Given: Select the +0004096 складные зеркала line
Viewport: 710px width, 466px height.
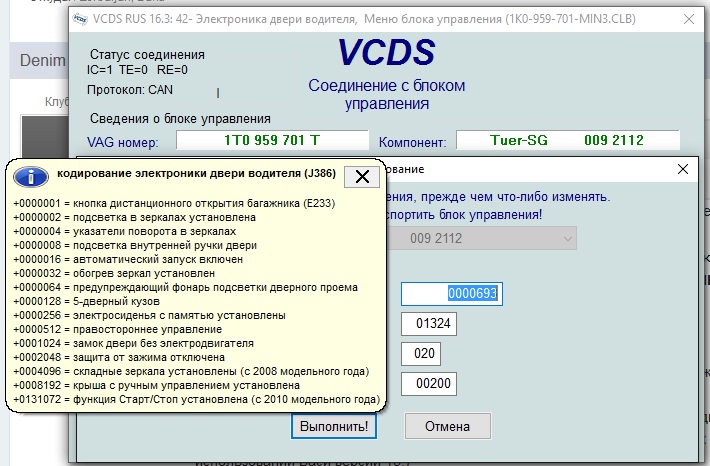Looking at the screenshot, I should (191, 371).
